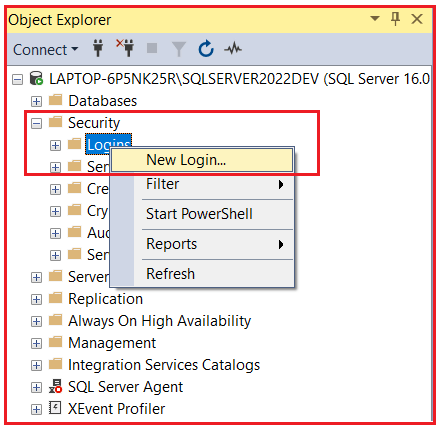Screen dimensions: 440x426
Task: Select the Replication folder label
Action: (105, 299)
